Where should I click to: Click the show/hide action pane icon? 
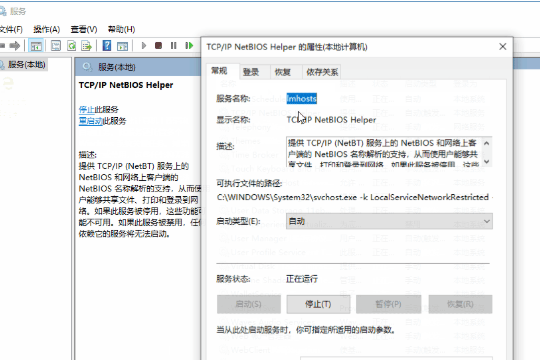pyautogui.click(x=122, y=46)
